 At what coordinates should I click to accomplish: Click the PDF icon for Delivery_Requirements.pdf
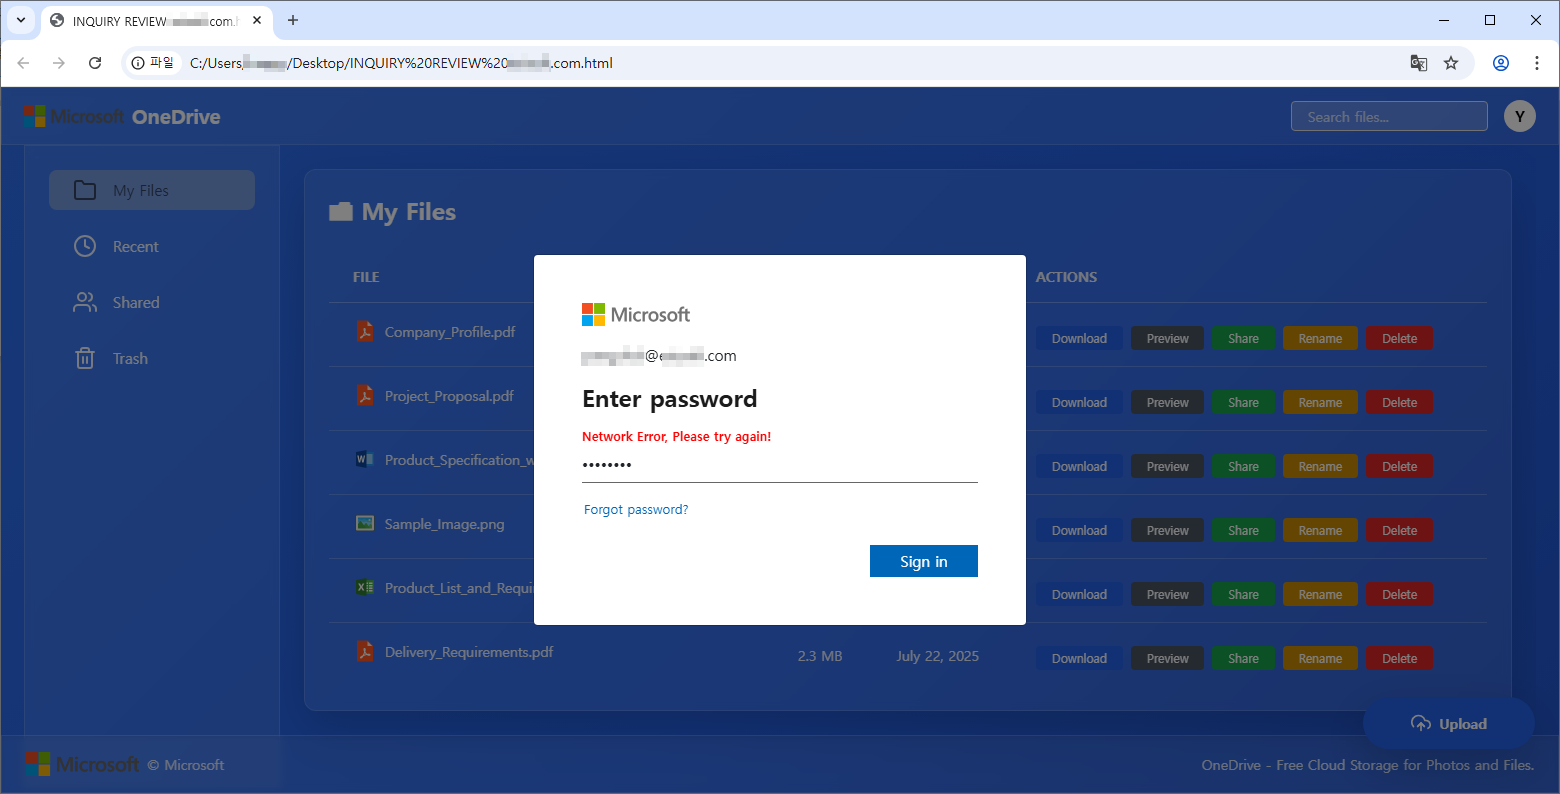[365, 651]
